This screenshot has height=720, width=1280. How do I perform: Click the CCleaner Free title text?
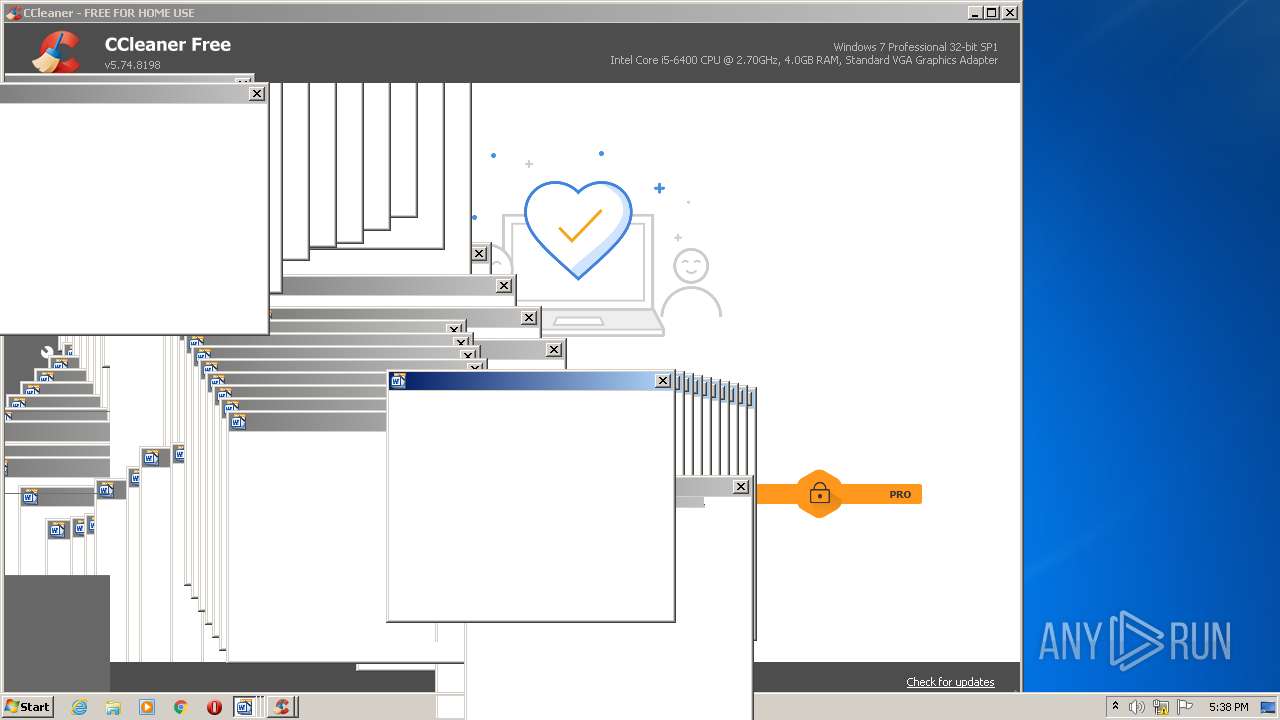(167, 44)
